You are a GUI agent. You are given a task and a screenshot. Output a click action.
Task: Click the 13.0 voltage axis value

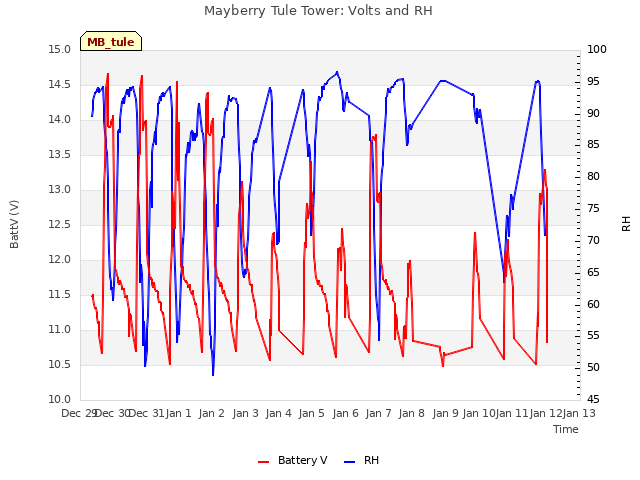coord(59,189)
